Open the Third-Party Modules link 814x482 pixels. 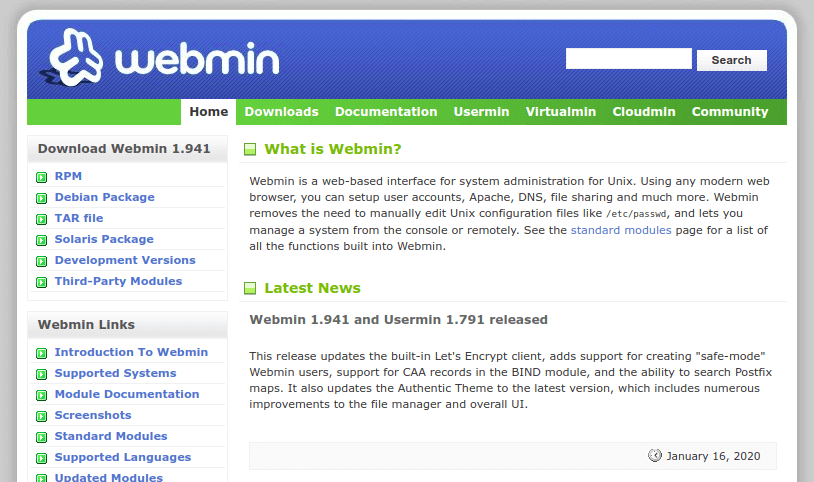point(118,281)
